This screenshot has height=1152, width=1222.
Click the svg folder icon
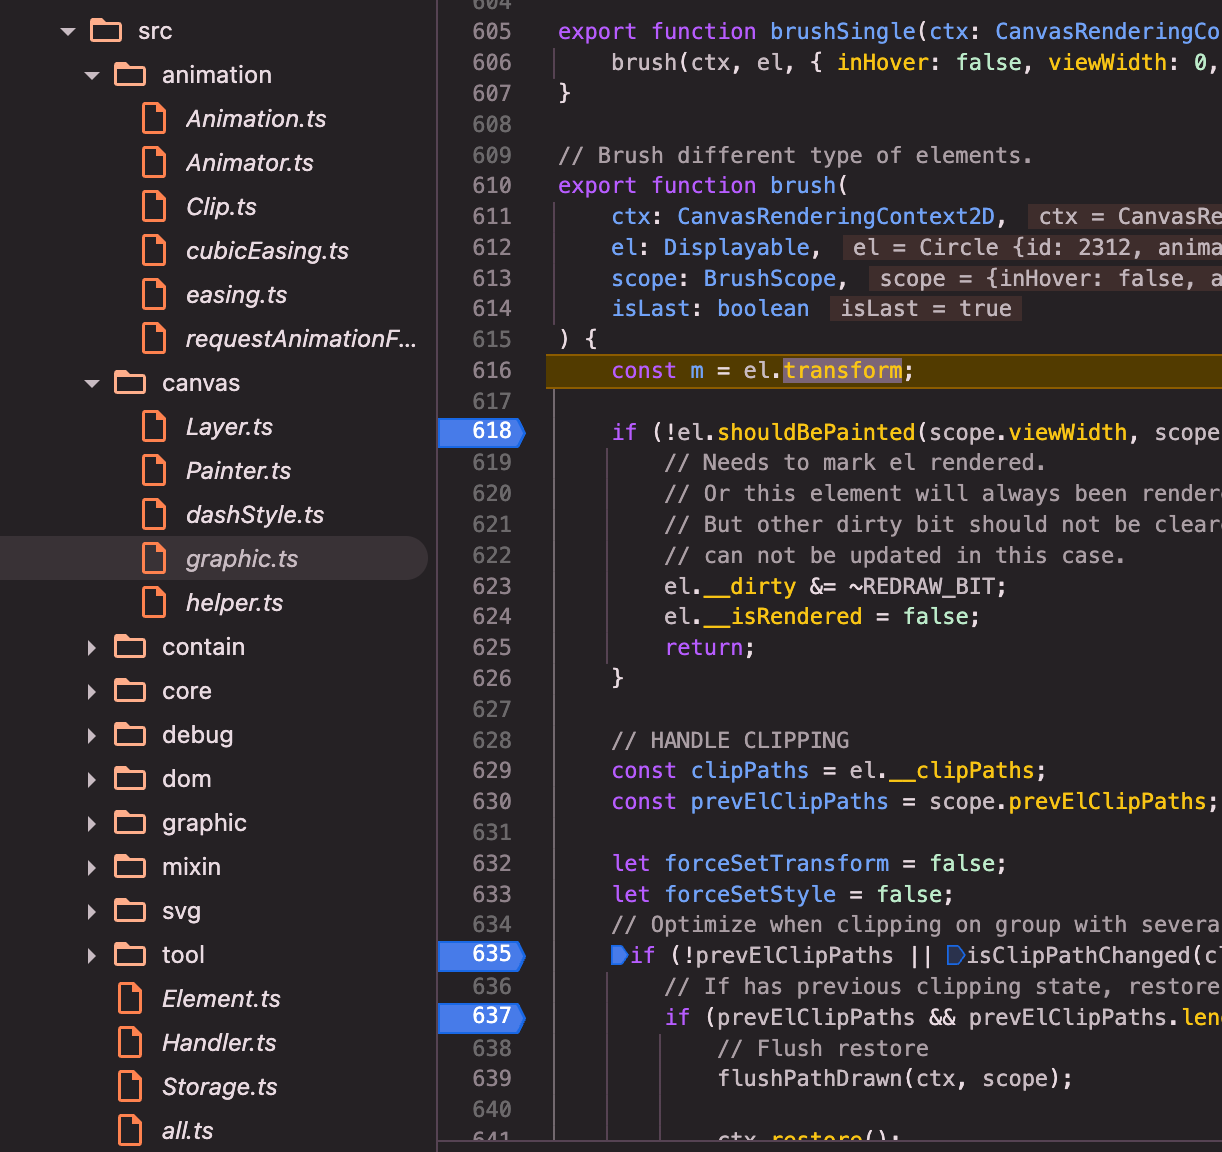tap(130, 911)
